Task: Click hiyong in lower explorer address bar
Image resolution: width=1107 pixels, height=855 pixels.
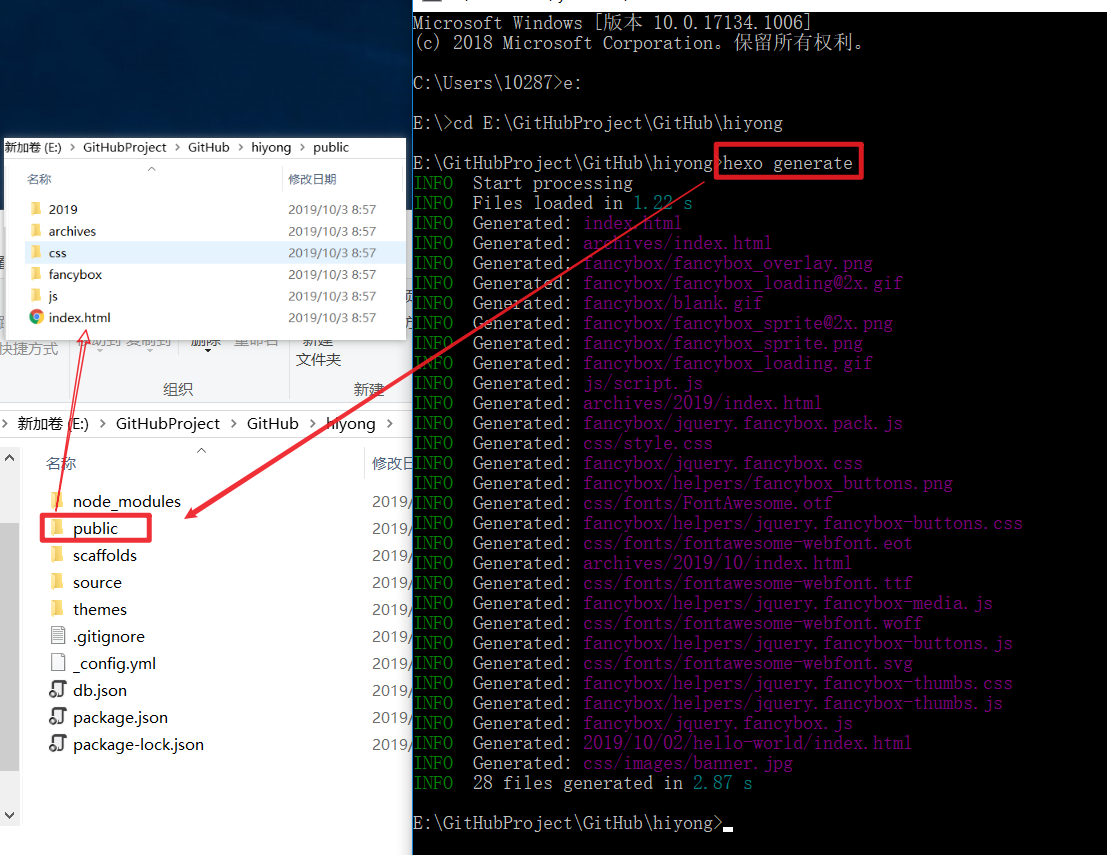Action: 350,424
